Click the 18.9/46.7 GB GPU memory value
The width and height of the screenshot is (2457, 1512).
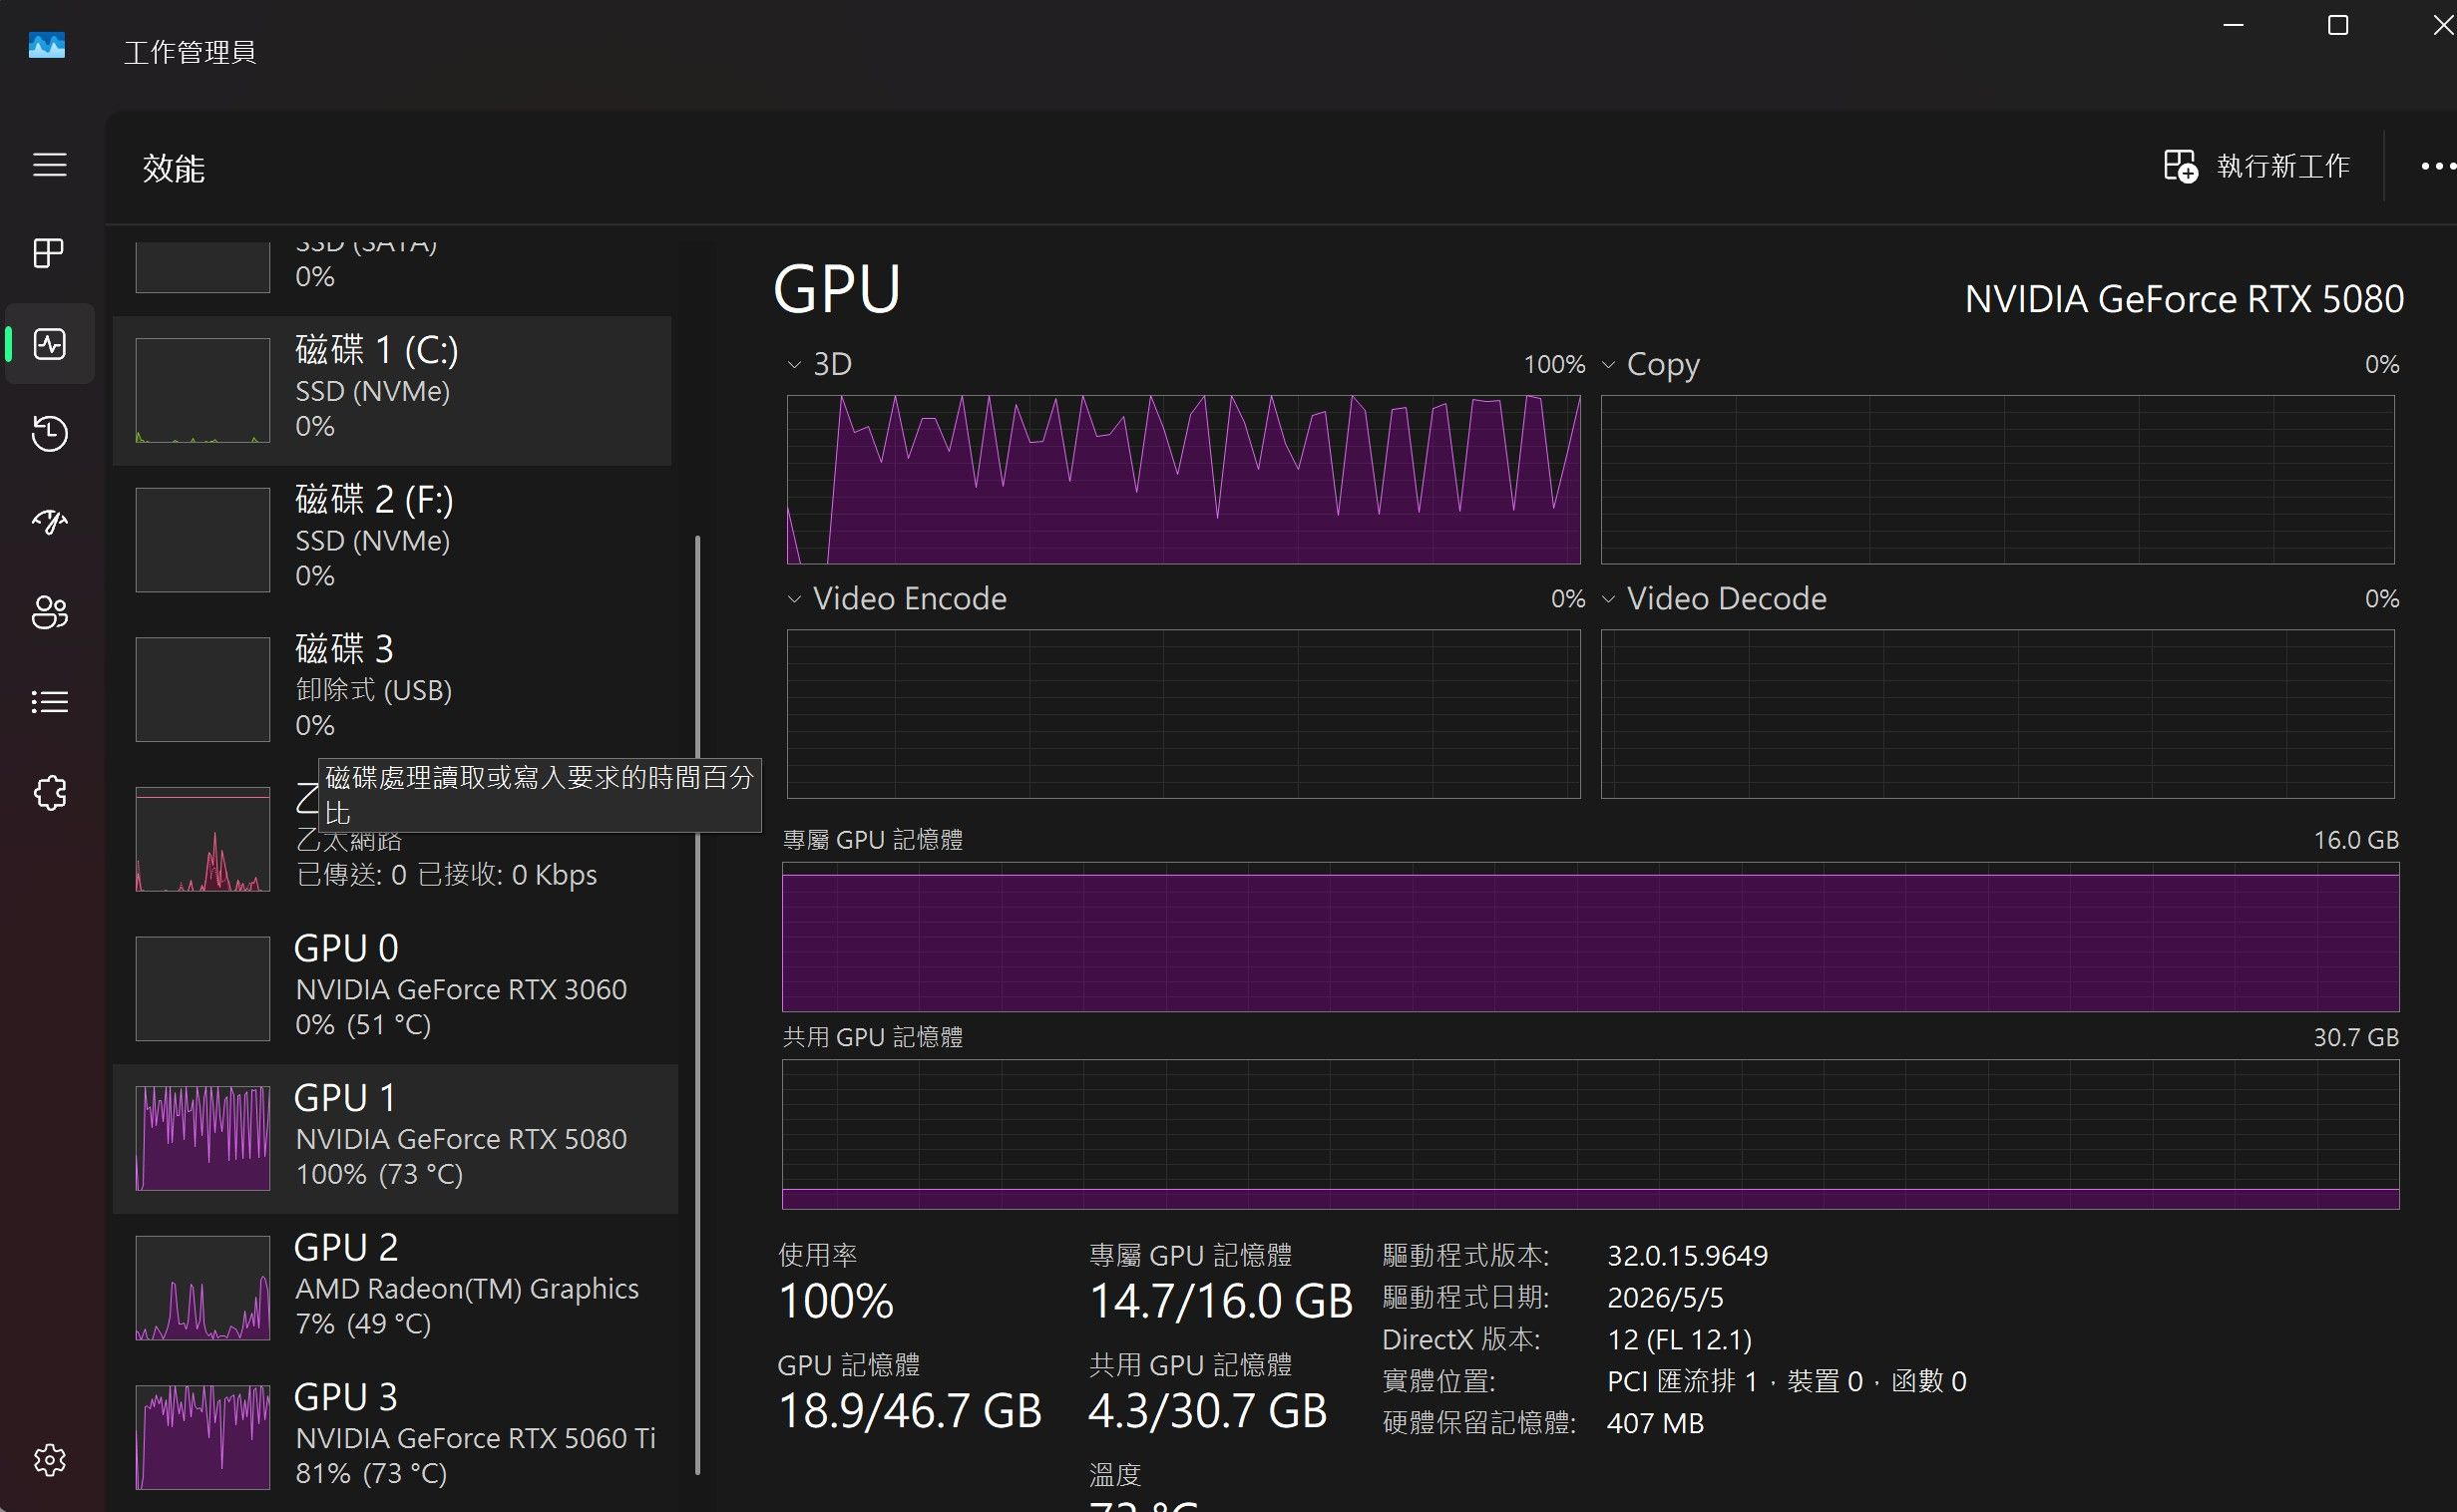(x=910, y=1411)
